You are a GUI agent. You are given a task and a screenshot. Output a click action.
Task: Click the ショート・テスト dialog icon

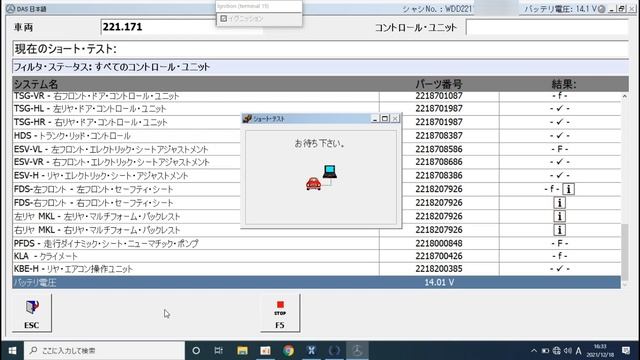(x=247, y=119)
